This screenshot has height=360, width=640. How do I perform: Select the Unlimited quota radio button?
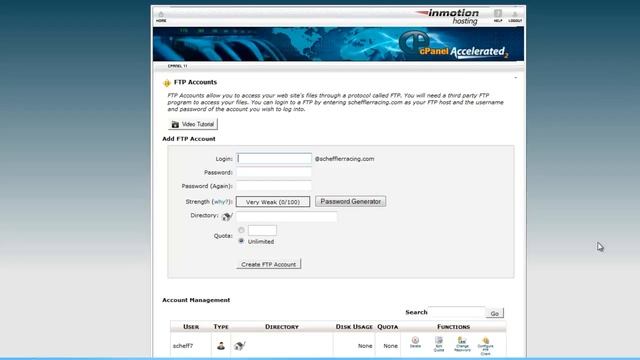tap(241, 241)
